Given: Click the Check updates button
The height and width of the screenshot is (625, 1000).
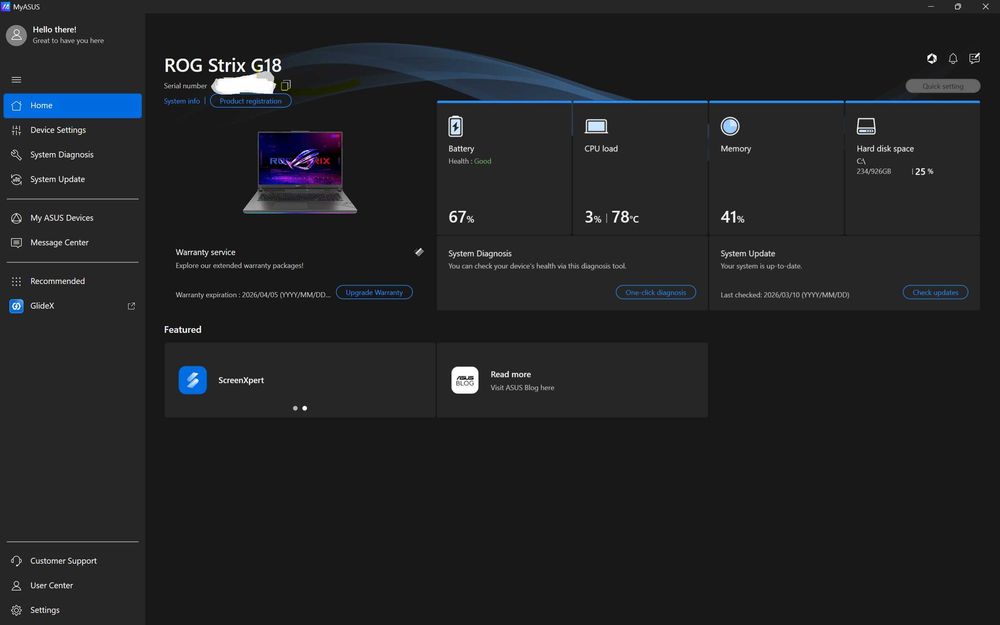Looking at the screenshot, I should 935,292.
